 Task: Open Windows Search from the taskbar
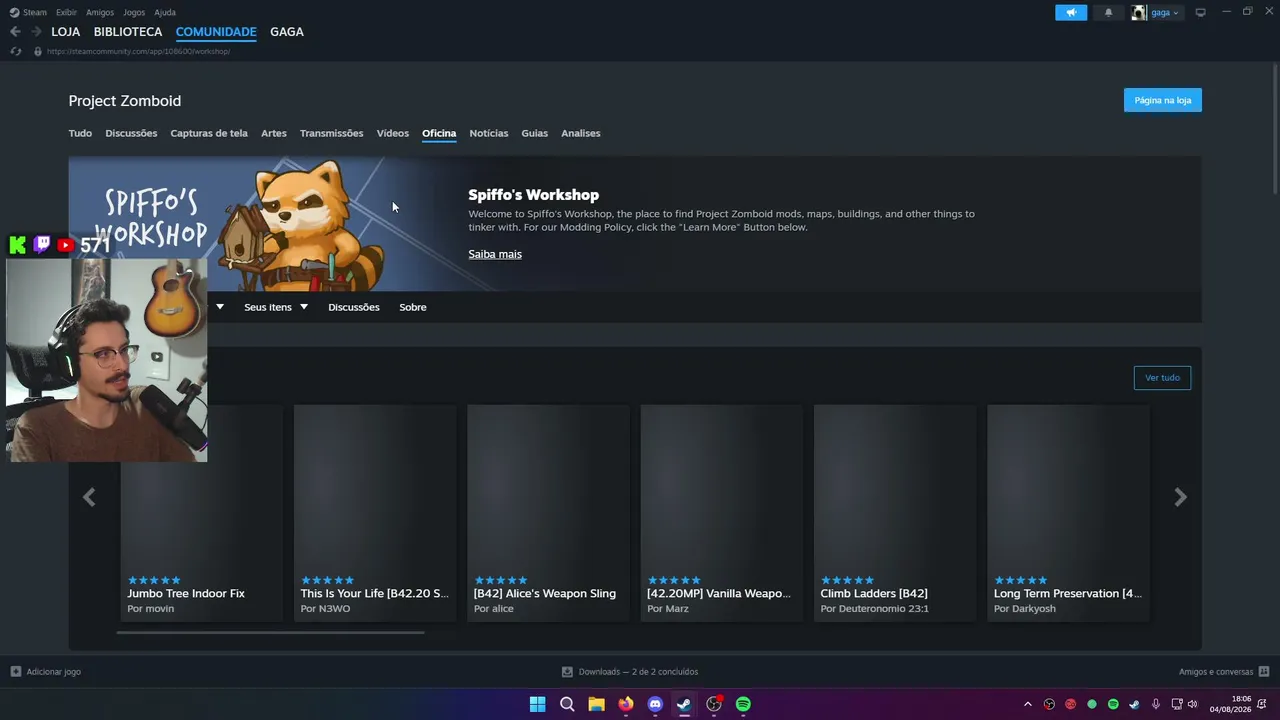pyautogui.click(x=567, y=704)
